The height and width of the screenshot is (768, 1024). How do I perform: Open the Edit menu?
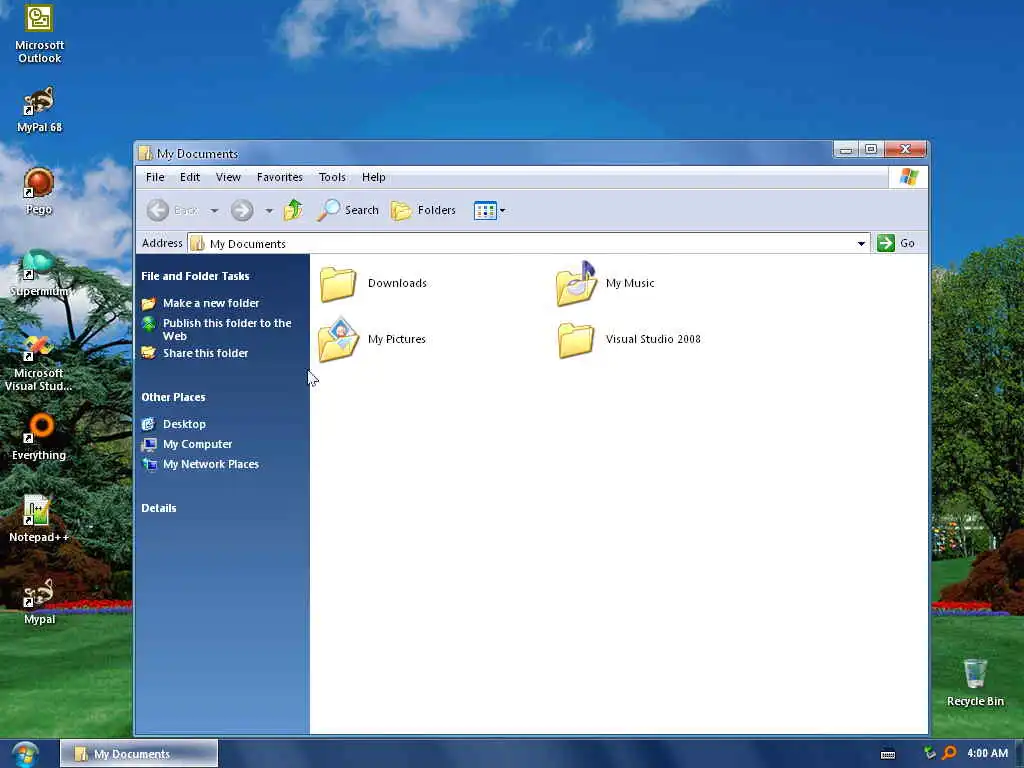[x=190, y=177]
